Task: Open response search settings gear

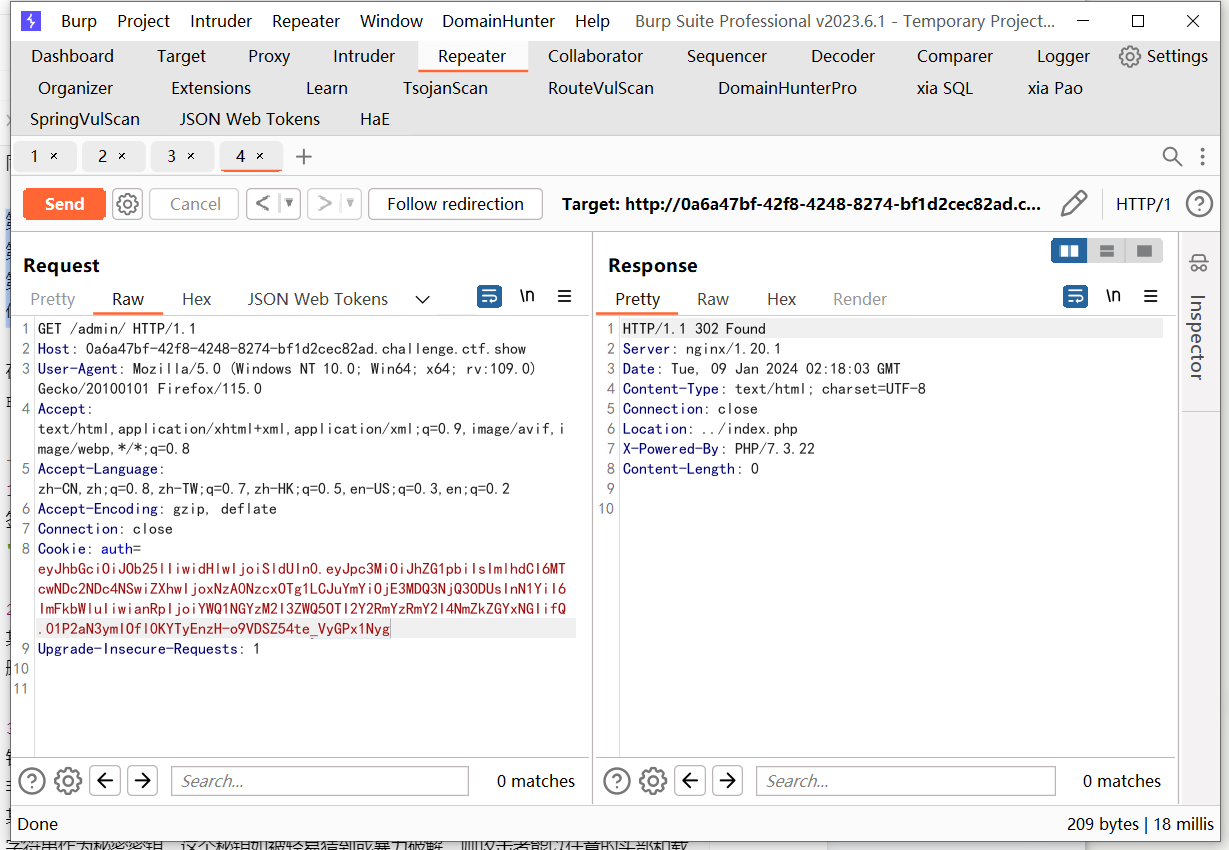Action: pyautogui.click(x=653, y=781)
